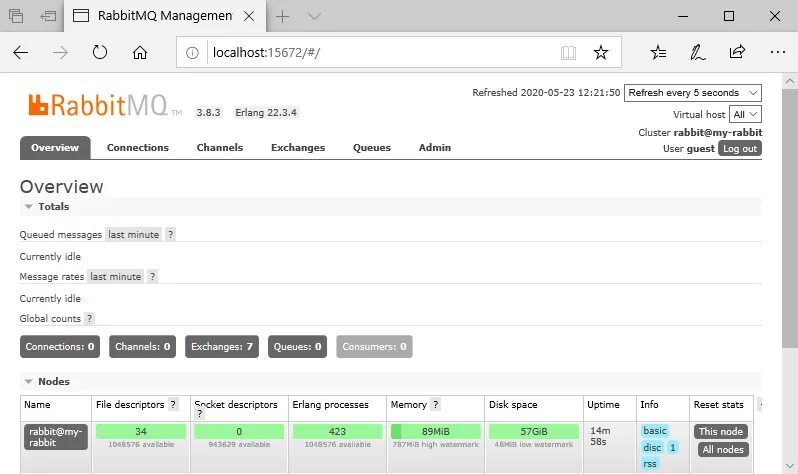Click help icon under Socket descriptors
Screen dimensions: 798x474
pyautogui.click(x=200, y=414)
